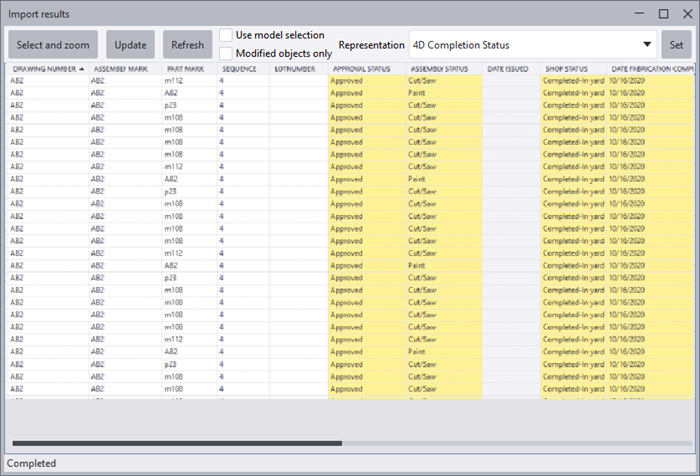Enable the Use model selection checkbox
Image resolution: width=700 pixels, height=476 pixels.
226,35
